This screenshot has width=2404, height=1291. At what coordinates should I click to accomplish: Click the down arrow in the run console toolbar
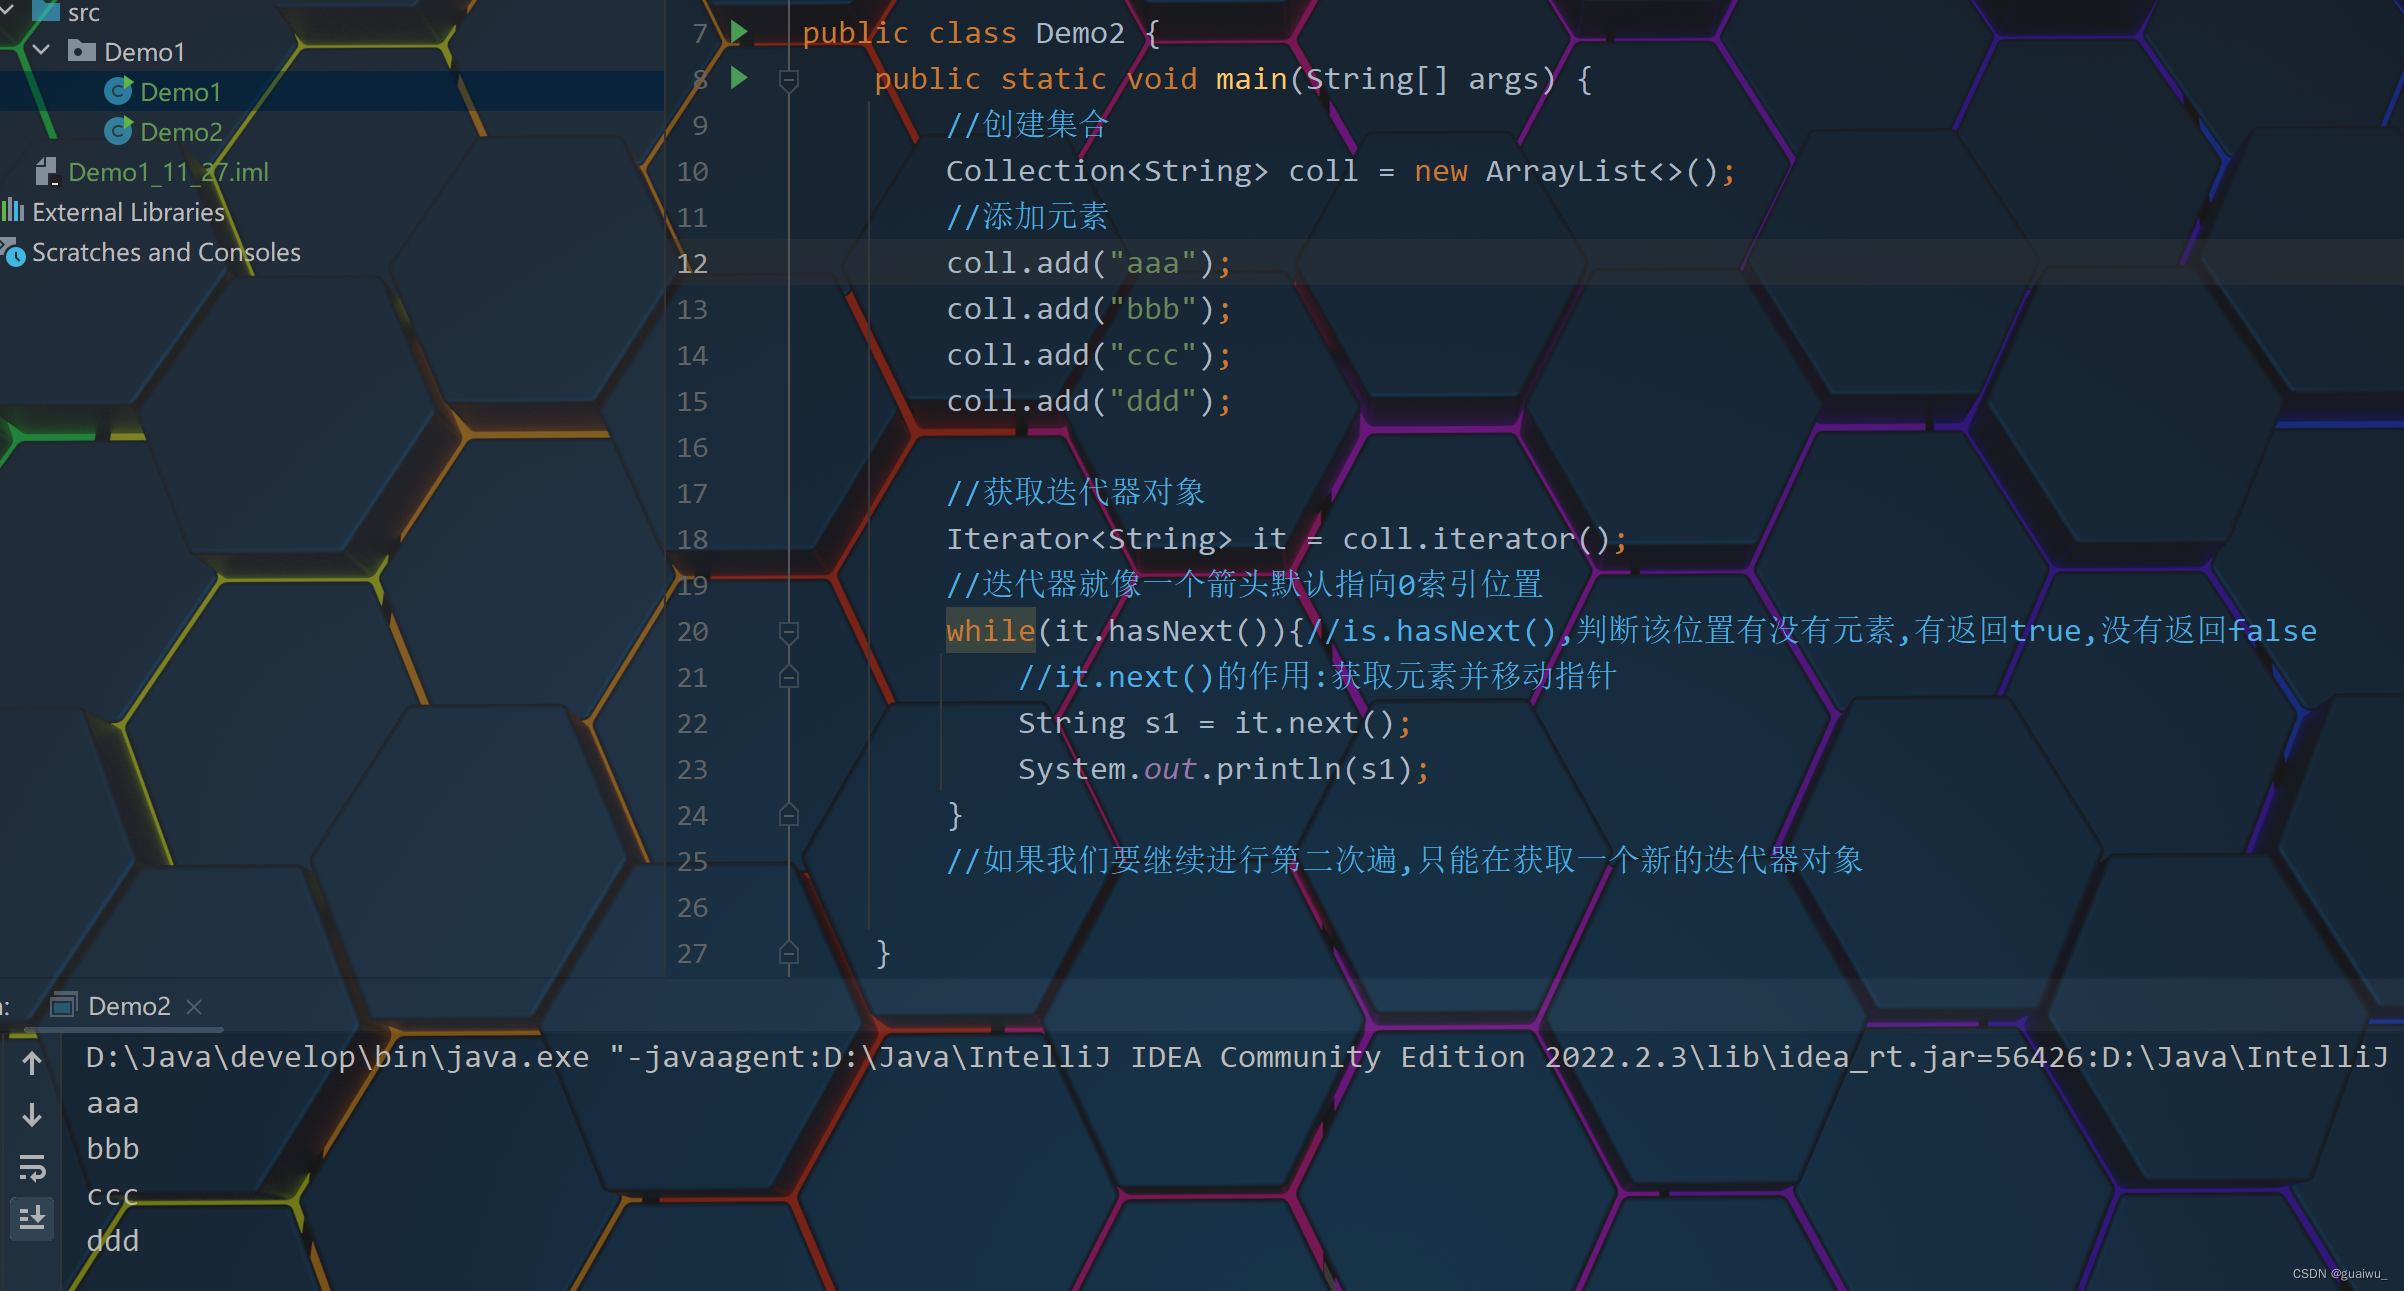point(33,1115)
